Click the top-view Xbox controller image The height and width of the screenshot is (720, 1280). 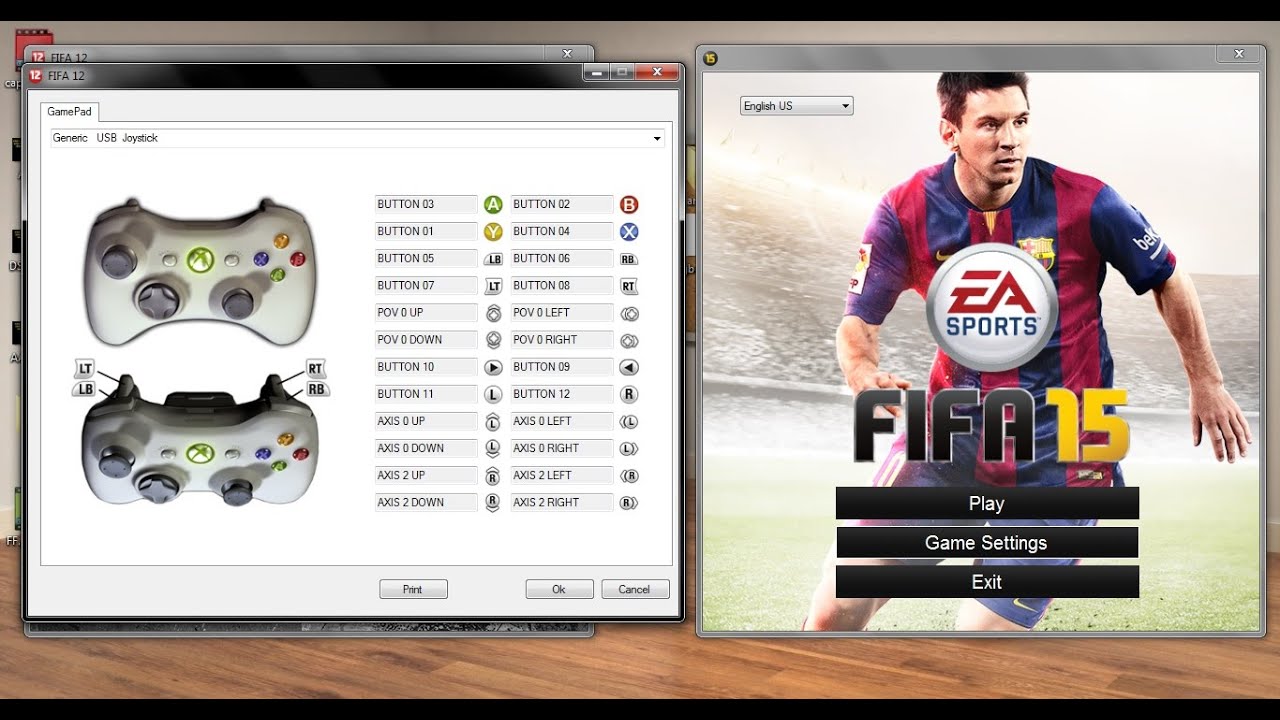(x=201, y=271)
